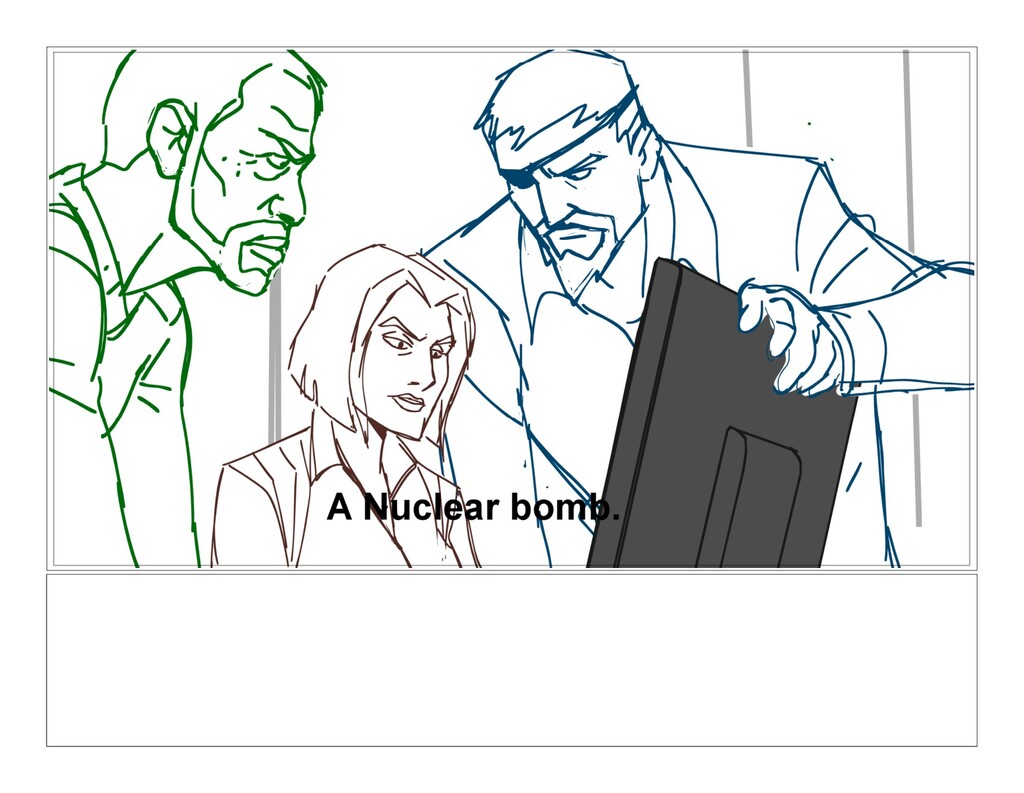The width and height of the screenshot is (1024, 793).
Task: Click the dark monitor in the storyboard panel
Action: tap(722, 415)
